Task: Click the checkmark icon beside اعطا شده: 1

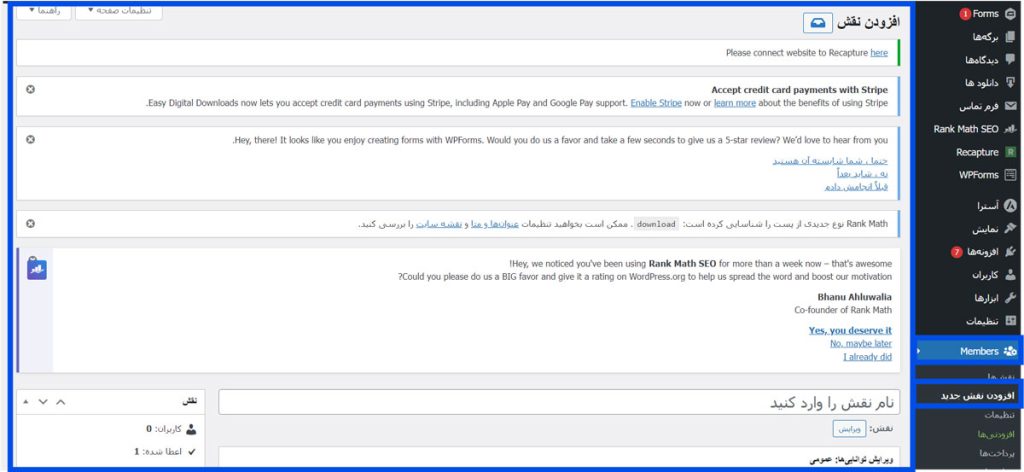Action: [191, 451]
